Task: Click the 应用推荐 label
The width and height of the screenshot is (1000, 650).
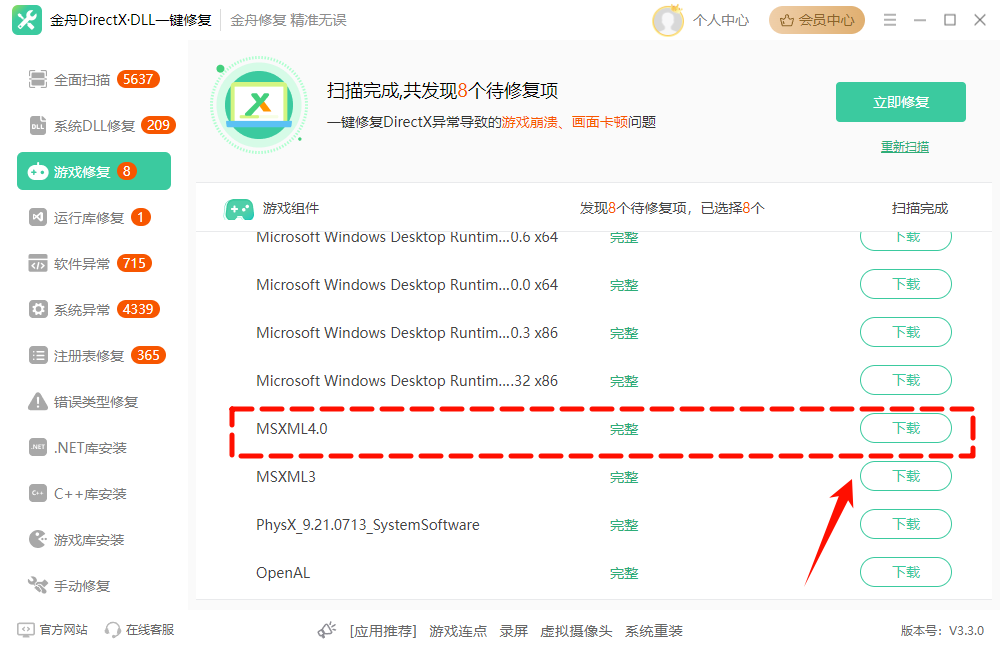Action: (383, 631)
